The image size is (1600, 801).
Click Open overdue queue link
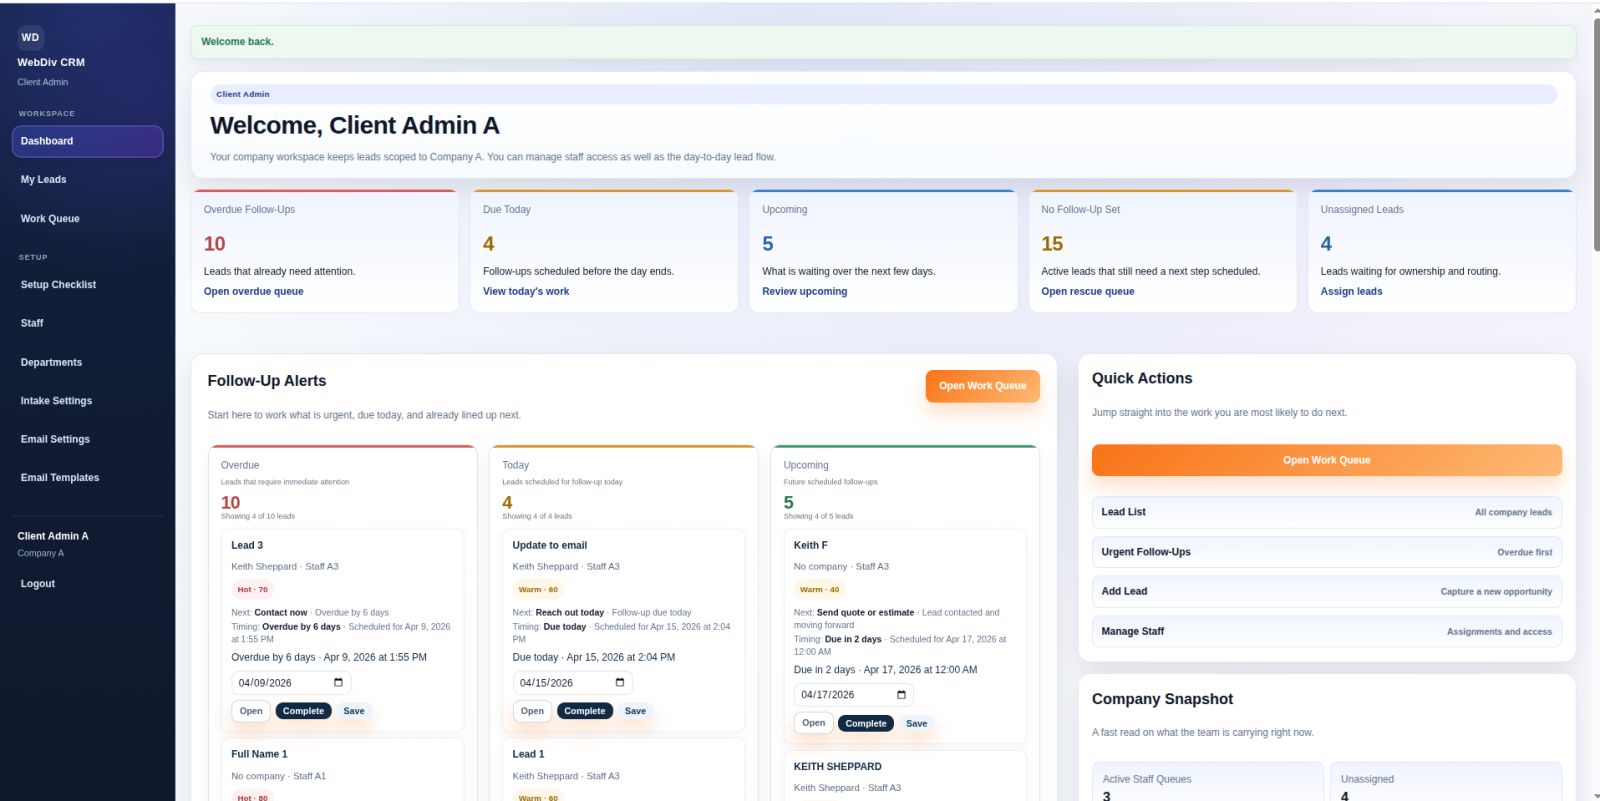tap(253, 292)
